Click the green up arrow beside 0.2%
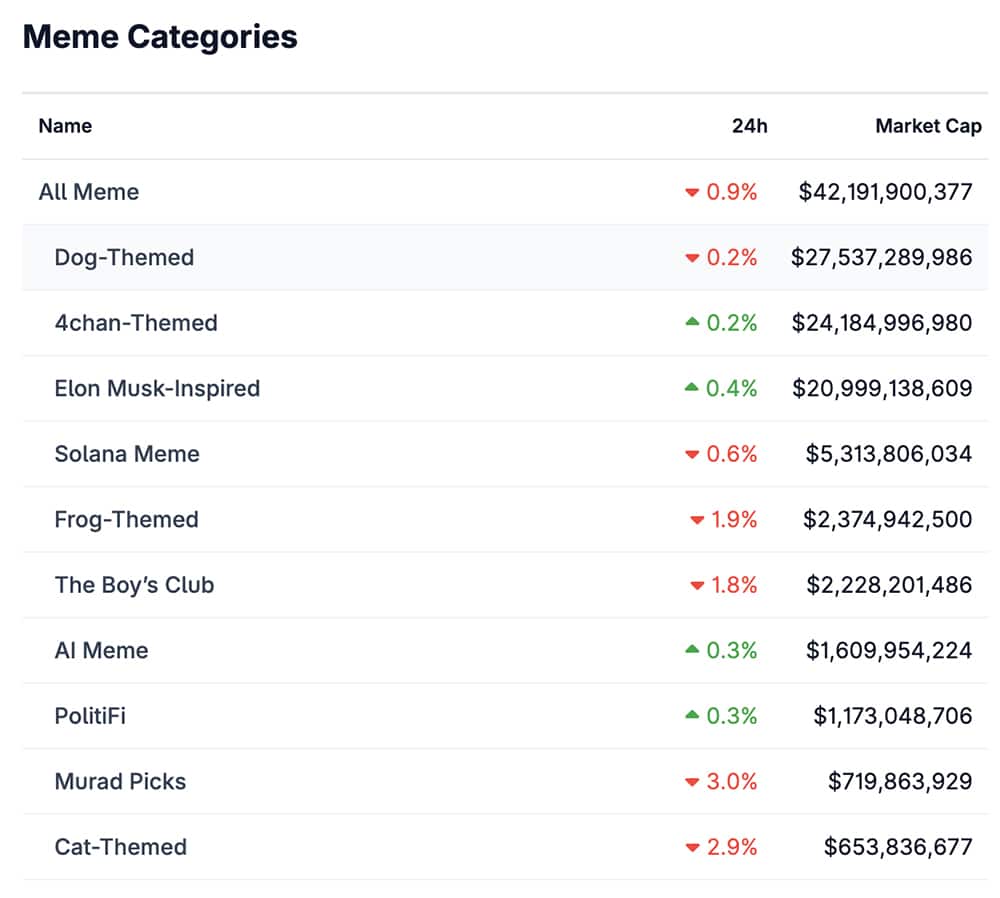This screenshot has width=1000, height=898. 691,323
